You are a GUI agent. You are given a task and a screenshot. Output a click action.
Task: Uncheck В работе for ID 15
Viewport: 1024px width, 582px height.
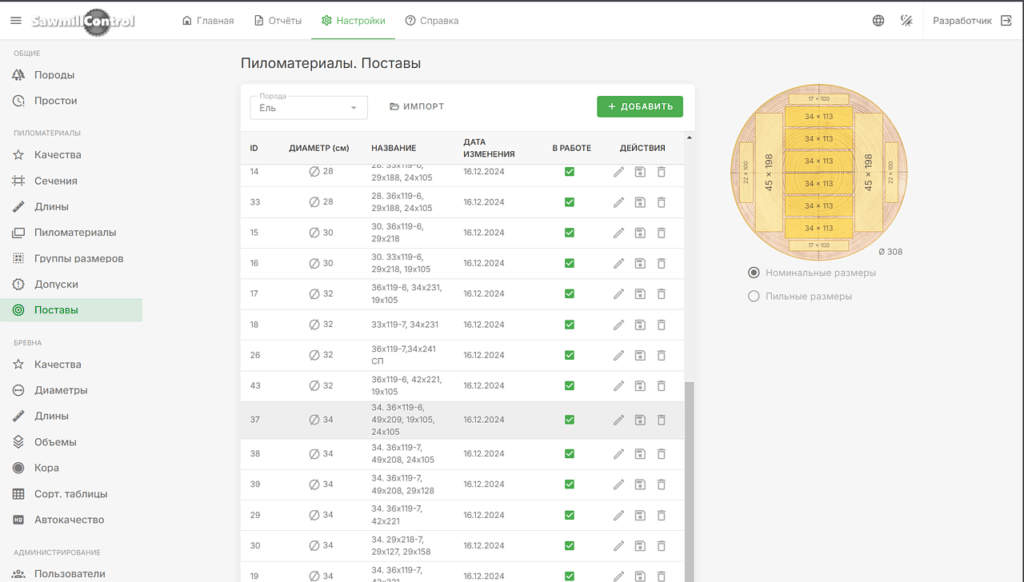pos(569,233)
